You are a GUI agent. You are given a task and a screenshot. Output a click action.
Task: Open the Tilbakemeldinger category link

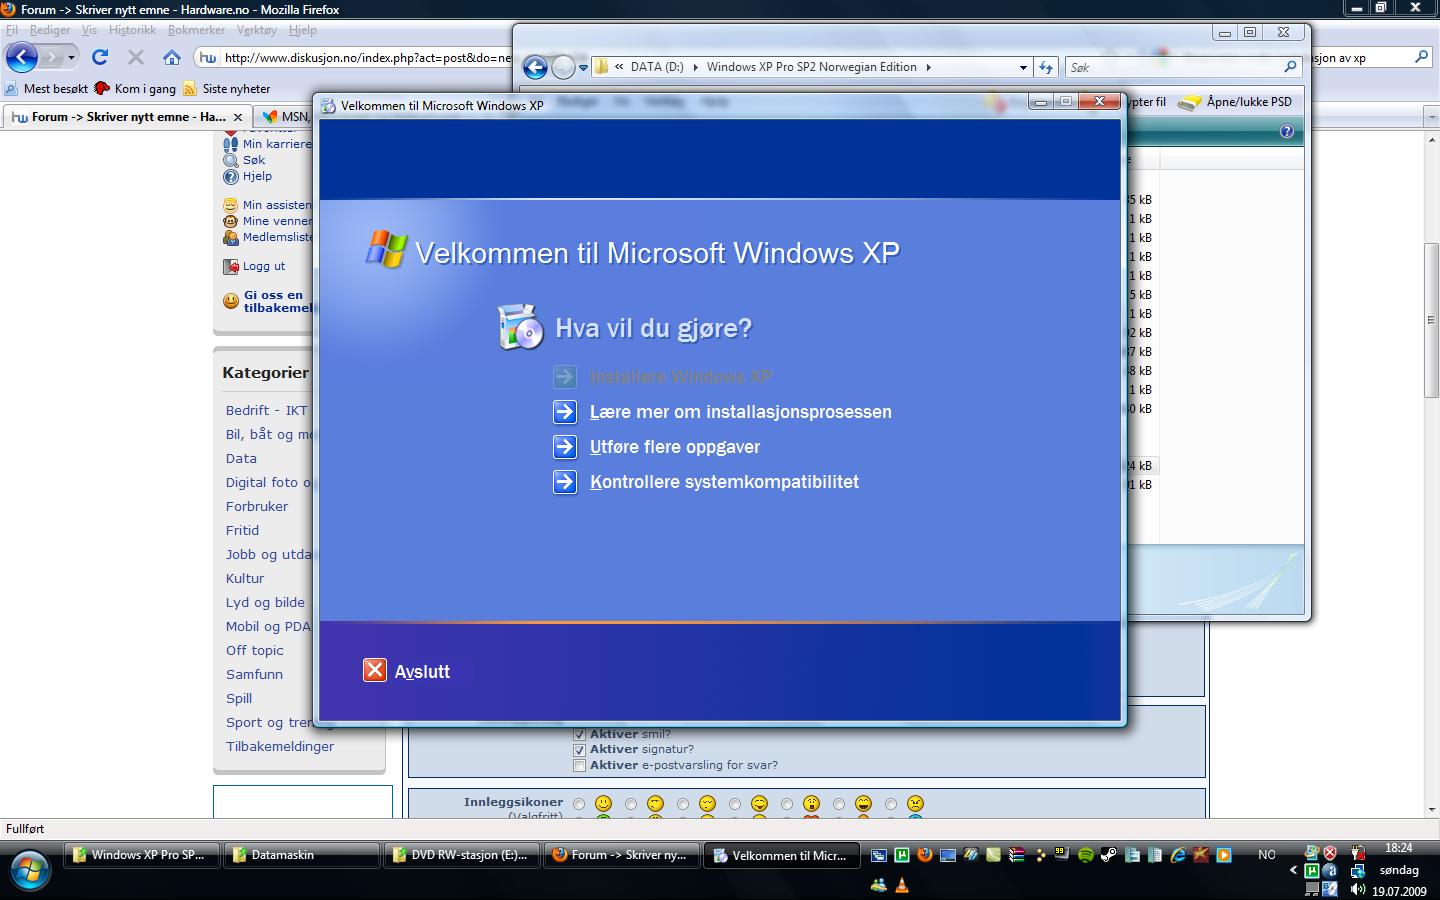[280, 746]
